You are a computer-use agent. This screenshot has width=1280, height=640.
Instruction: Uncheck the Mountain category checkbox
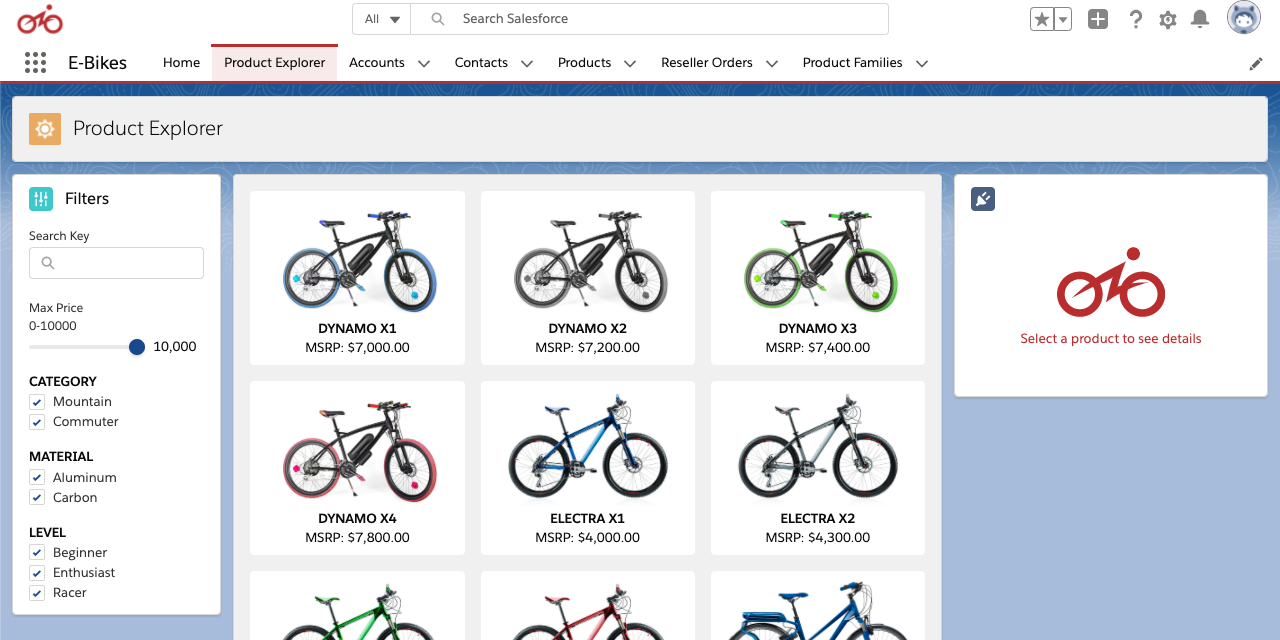click(x=37, y=402)
